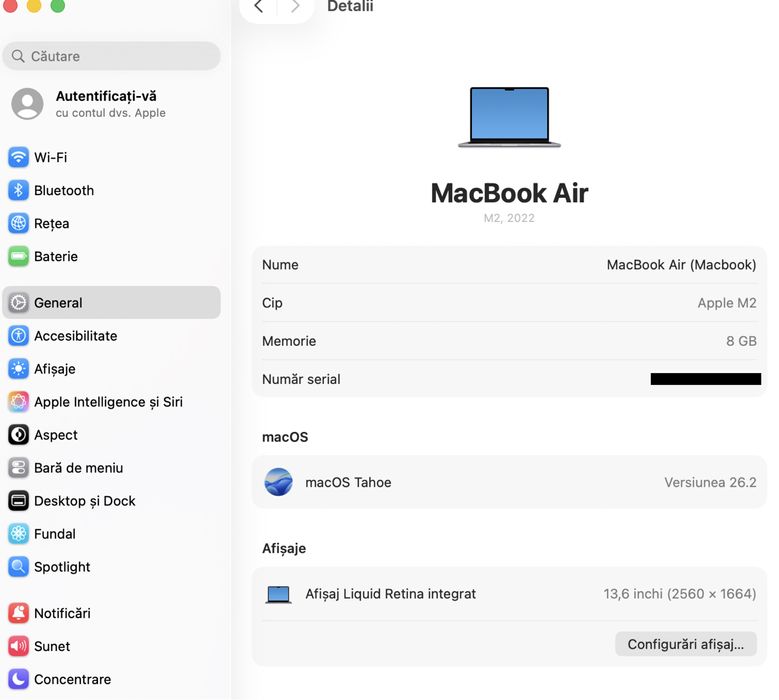779x700 pixels.
Task: Open Bară de meniu settings
Action: (x=111, y=467)
